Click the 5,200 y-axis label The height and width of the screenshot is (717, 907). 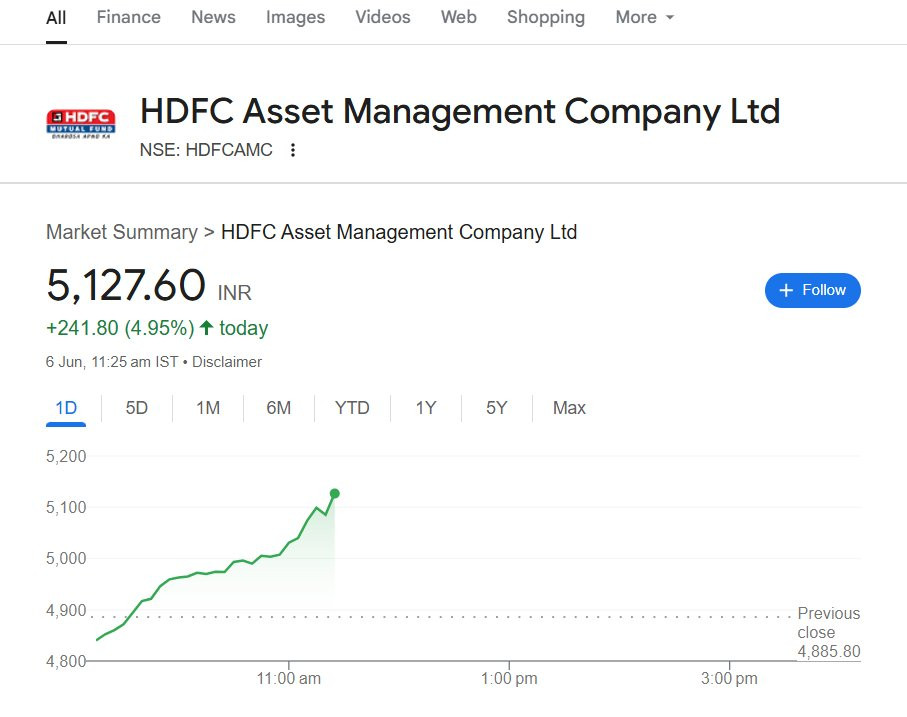pos(66,457)
